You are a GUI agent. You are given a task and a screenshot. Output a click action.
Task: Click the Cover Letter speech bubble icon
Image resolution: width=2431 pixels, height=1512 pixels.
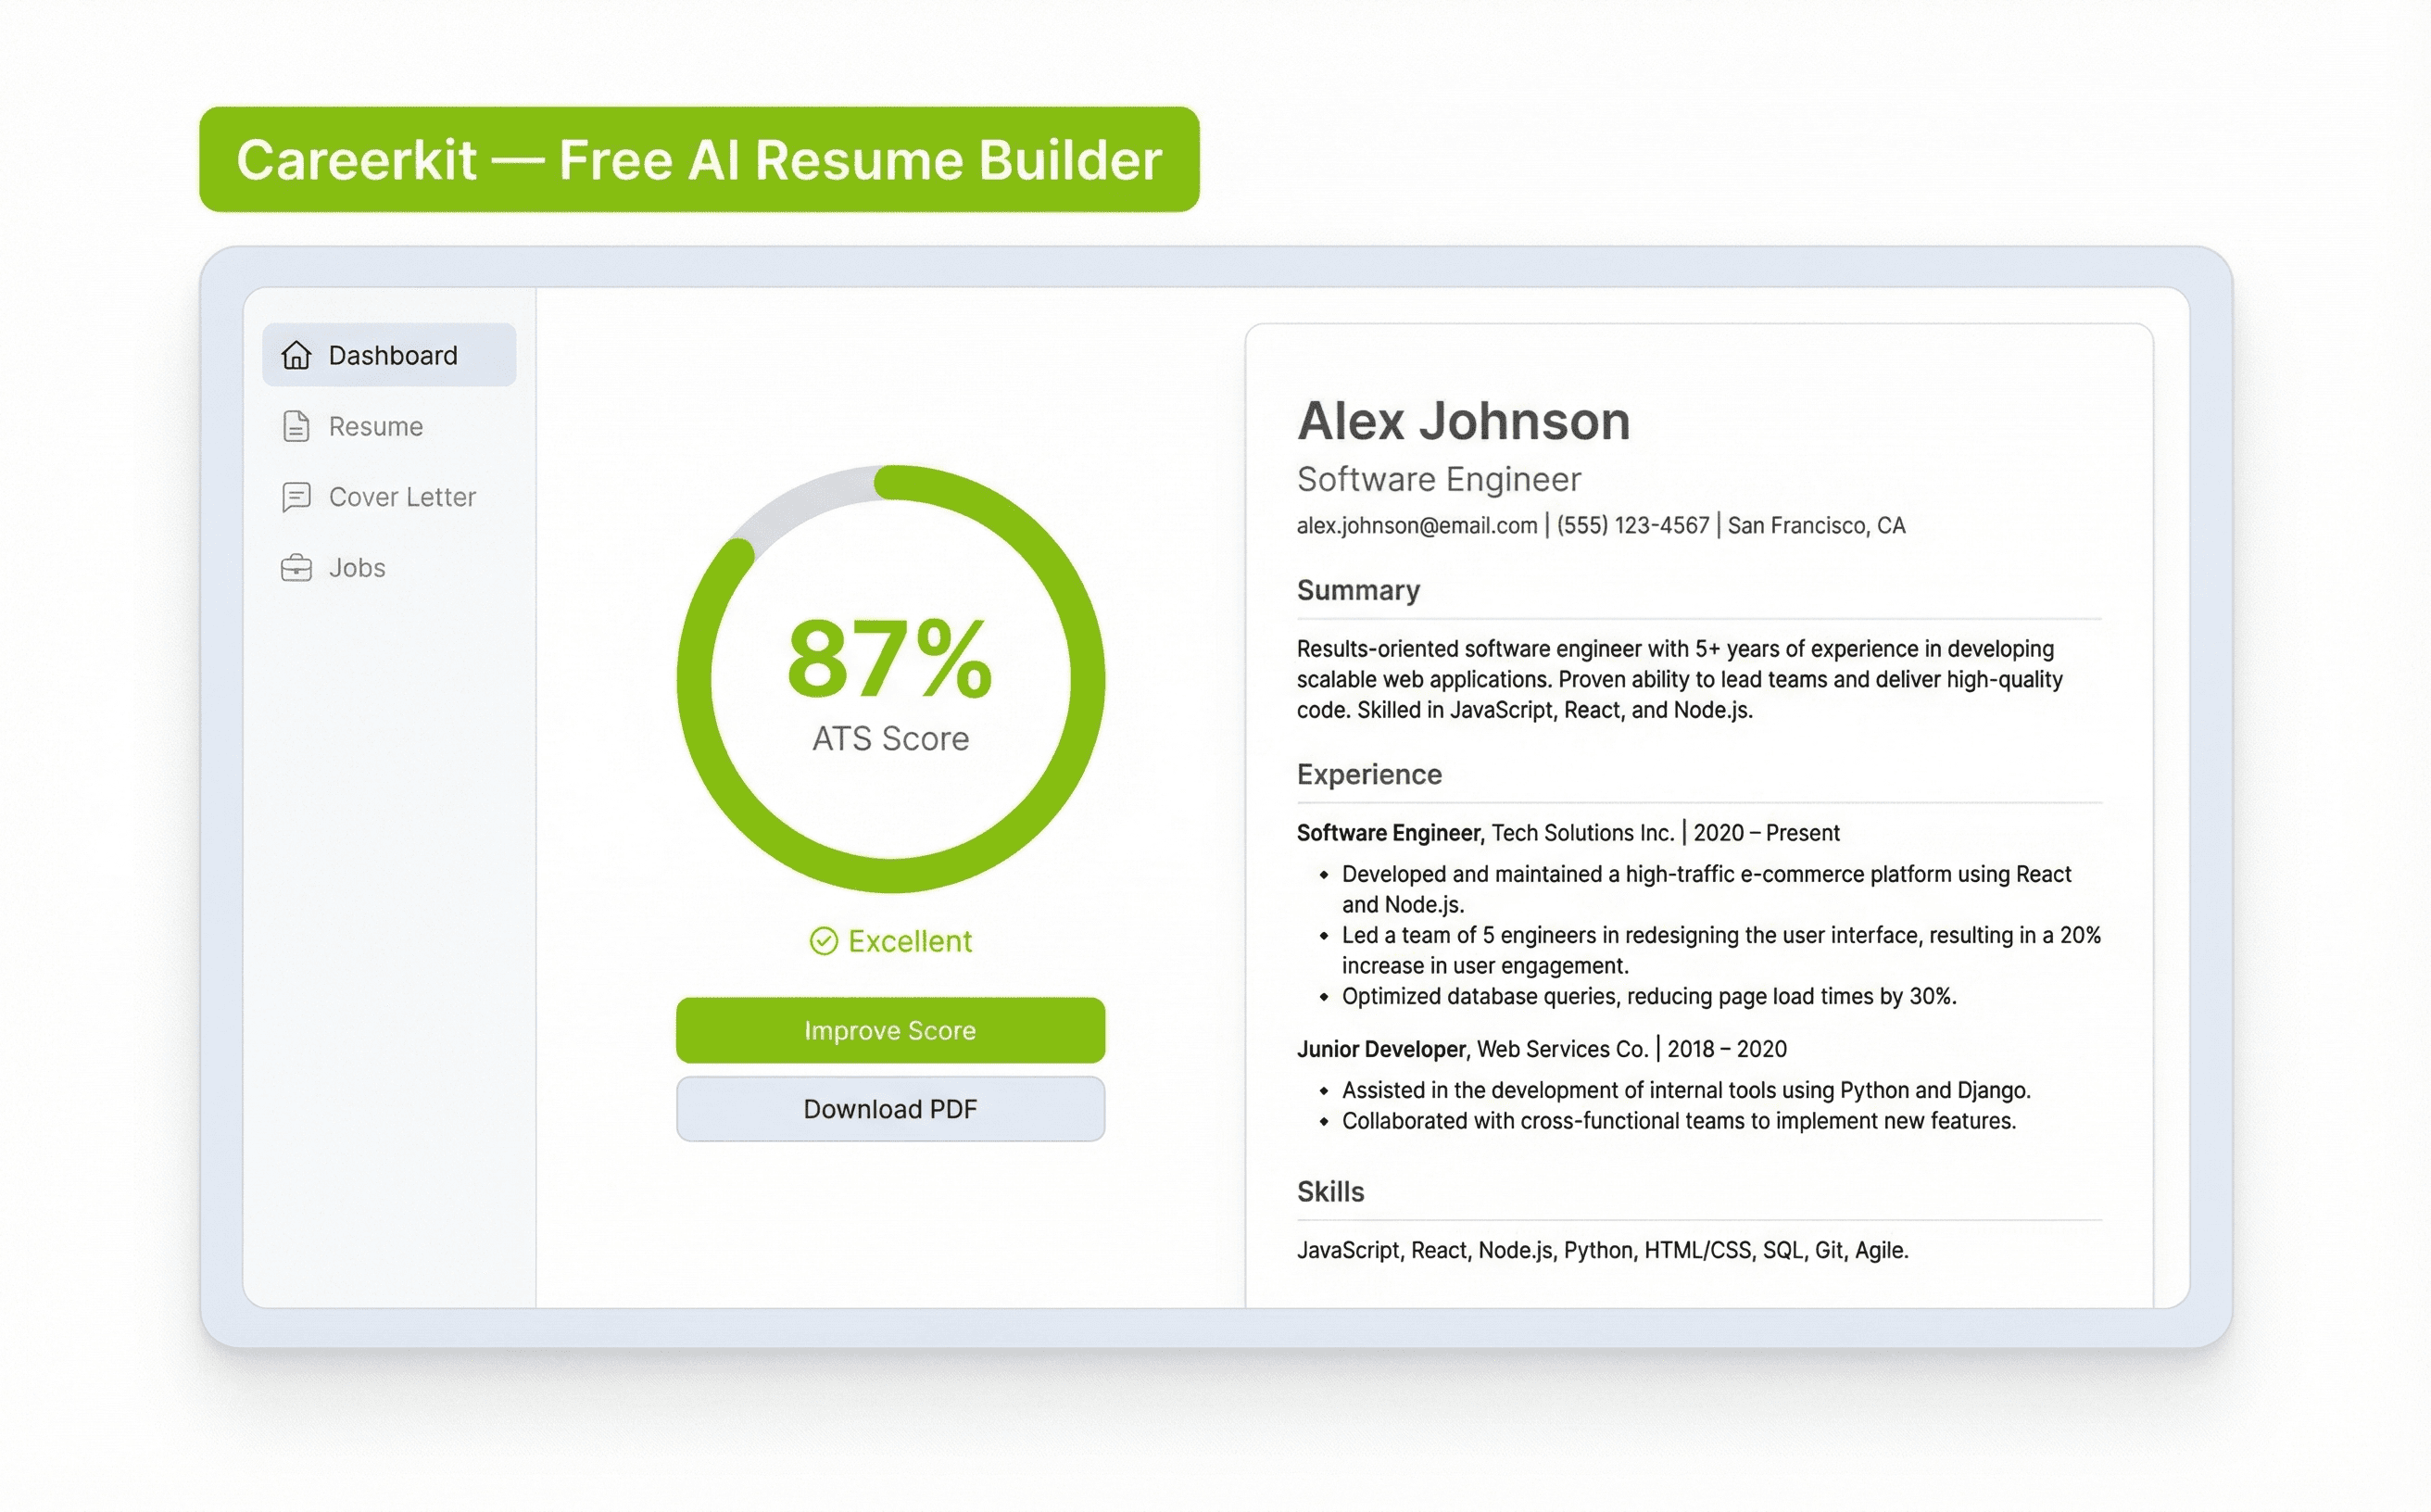pyautogui.click(x=296, y=497)
